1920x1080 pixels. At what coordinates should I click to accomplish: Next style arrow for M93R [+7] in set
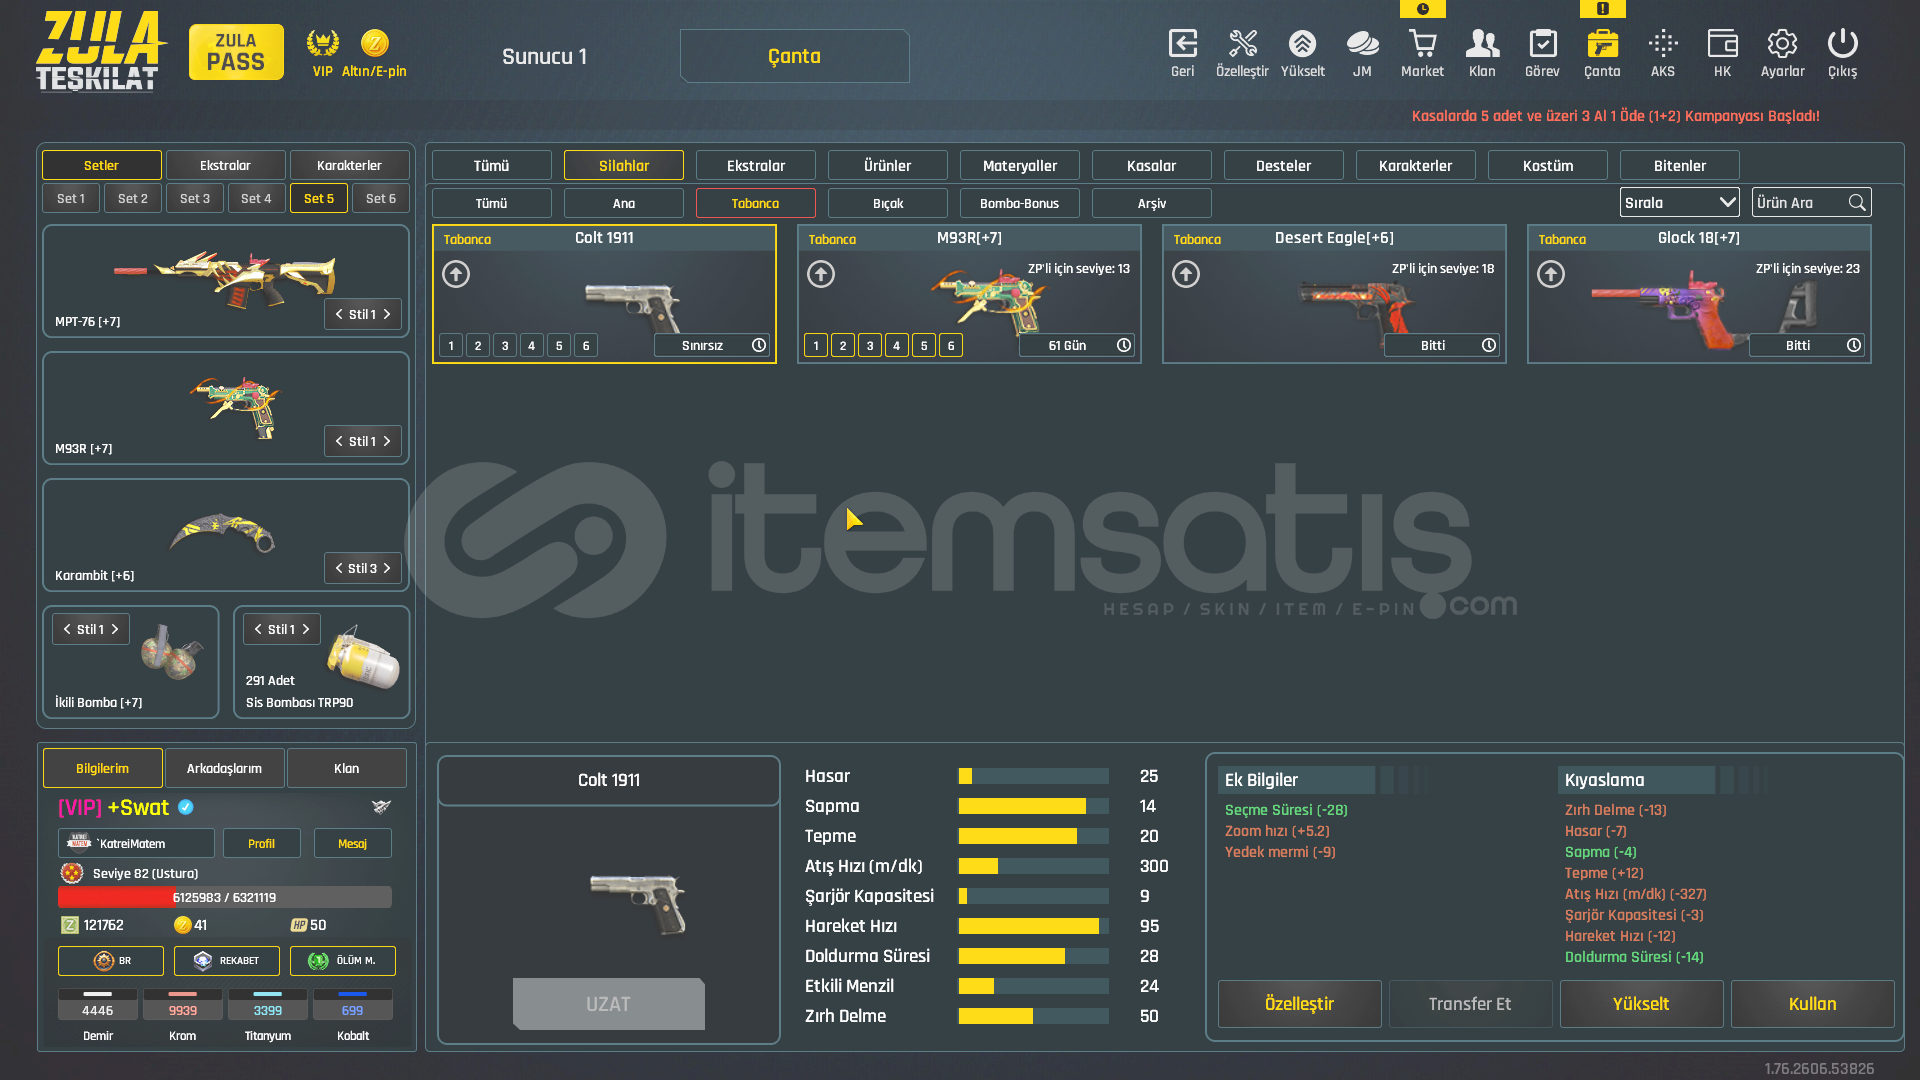point(387,441)
